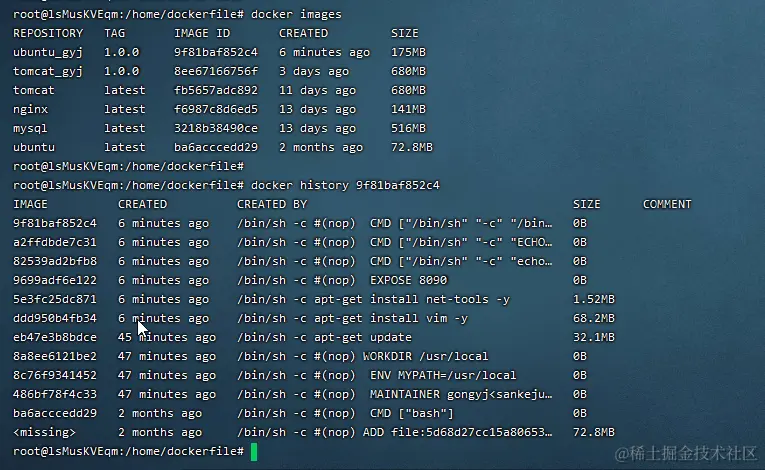Click image ID fb5657adc892

(216, 90)
